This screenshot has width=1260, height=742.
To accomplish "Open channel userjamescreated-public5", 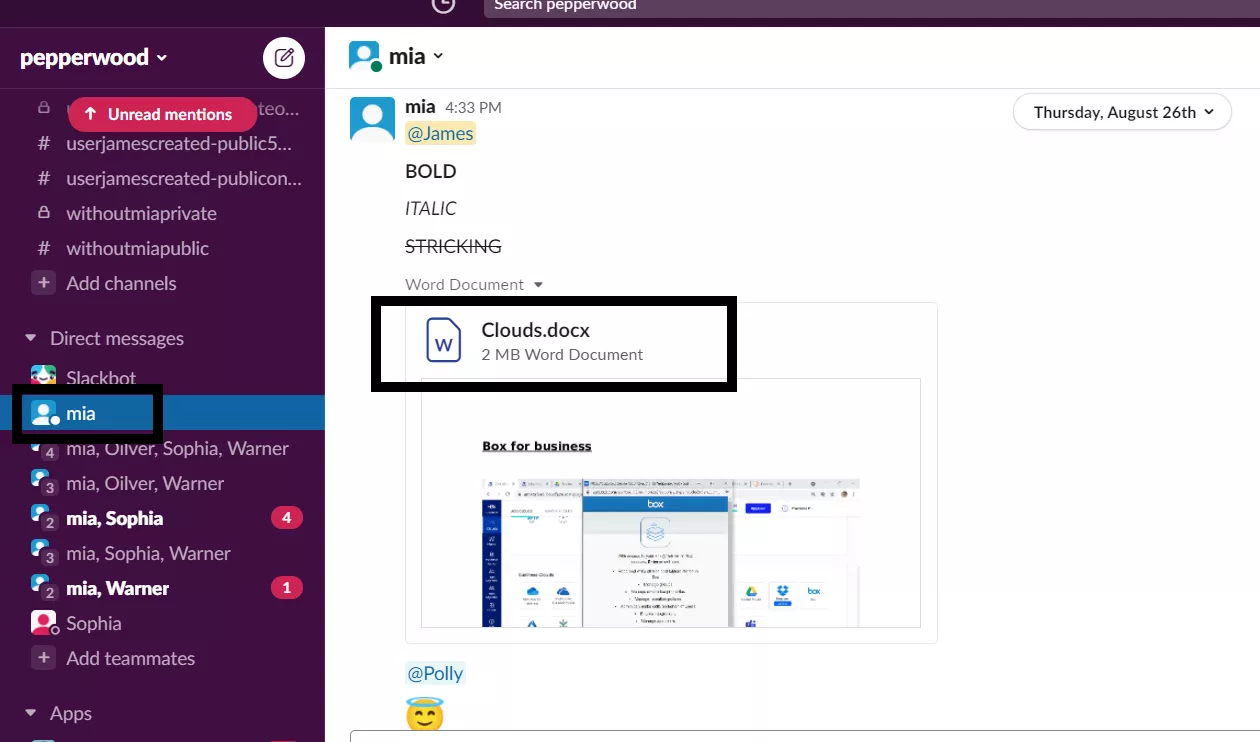I will [179, 143].
